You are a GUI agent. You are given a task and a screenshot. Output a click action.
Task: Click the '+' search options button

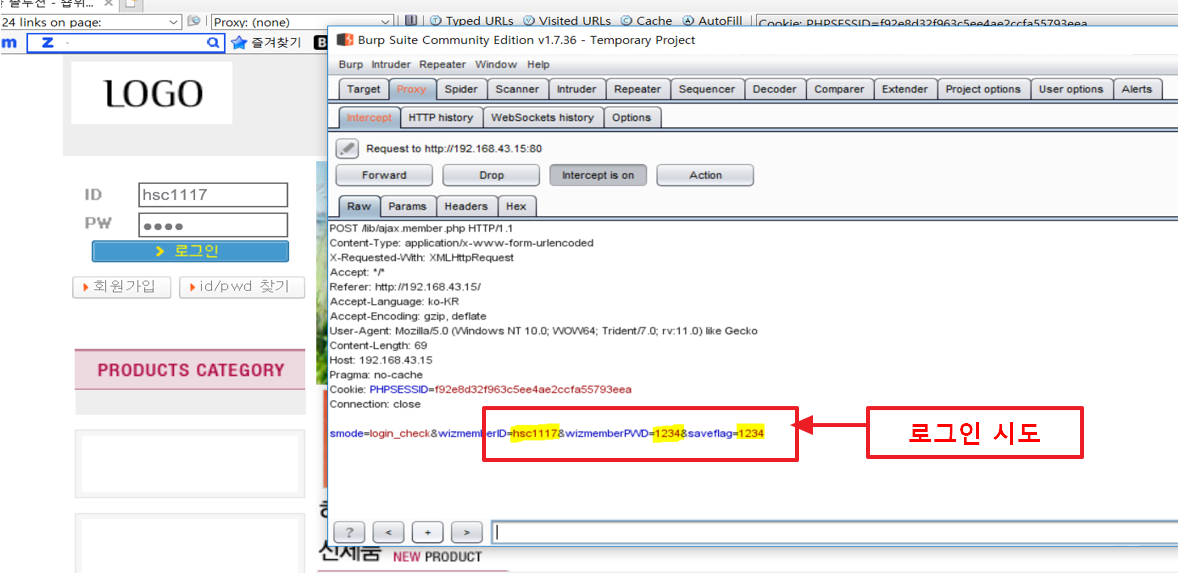427,532
